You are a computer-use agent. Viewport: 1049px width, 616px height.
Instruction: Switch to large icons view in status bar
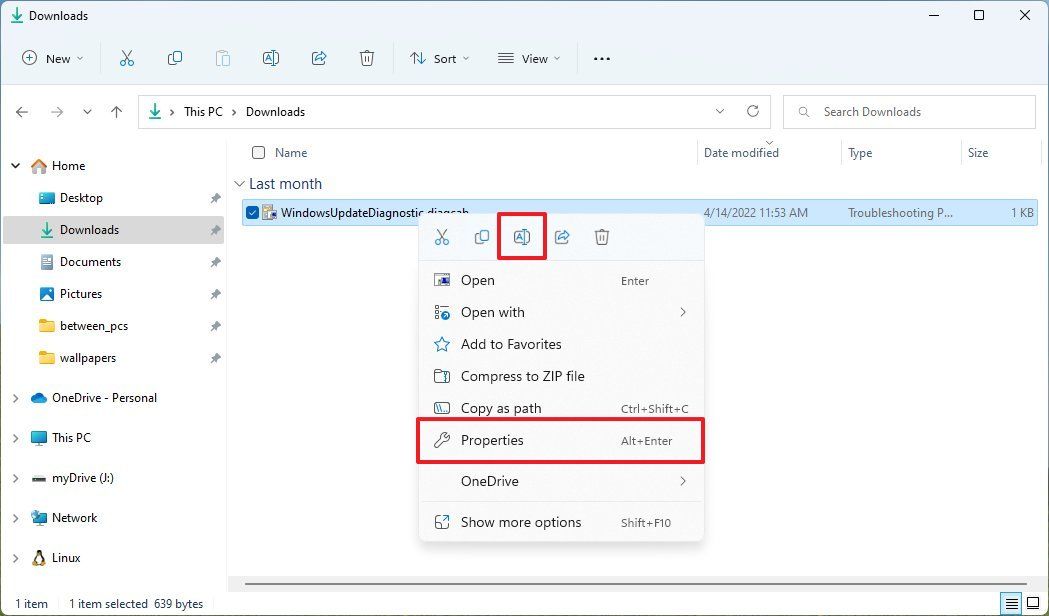(x=1031, y=603)
